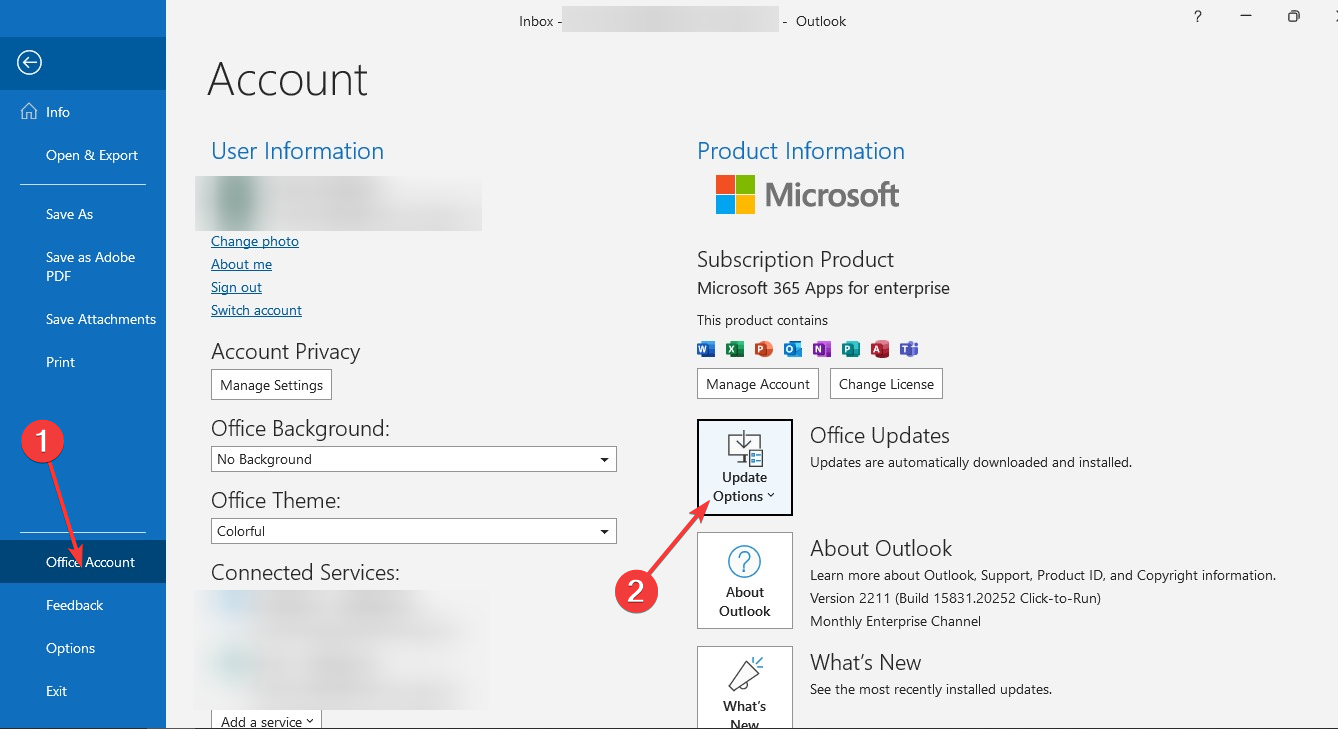Click the What's New megaphone button
The height and width of the screenshot is (729, 1338).
click(x=745, y=687)
